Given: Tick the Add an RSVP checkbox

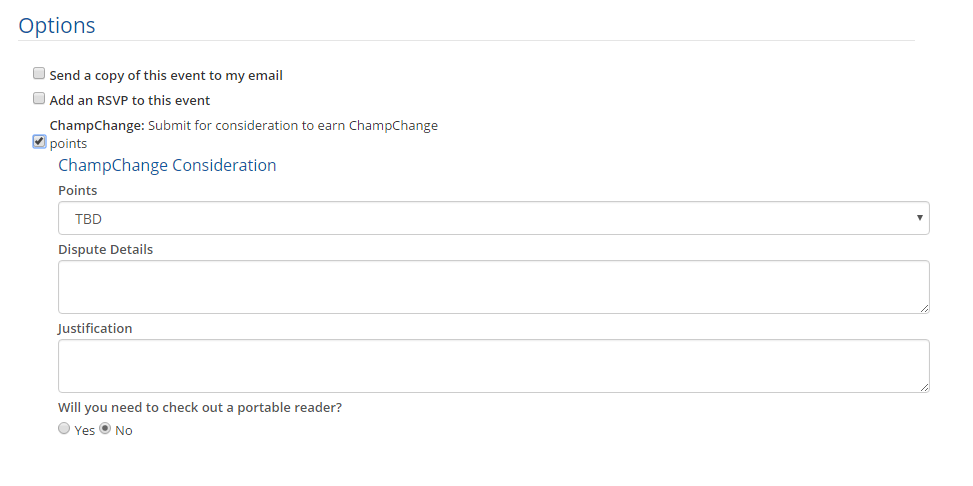Looking at the screenshot, I should pos(39,99).
